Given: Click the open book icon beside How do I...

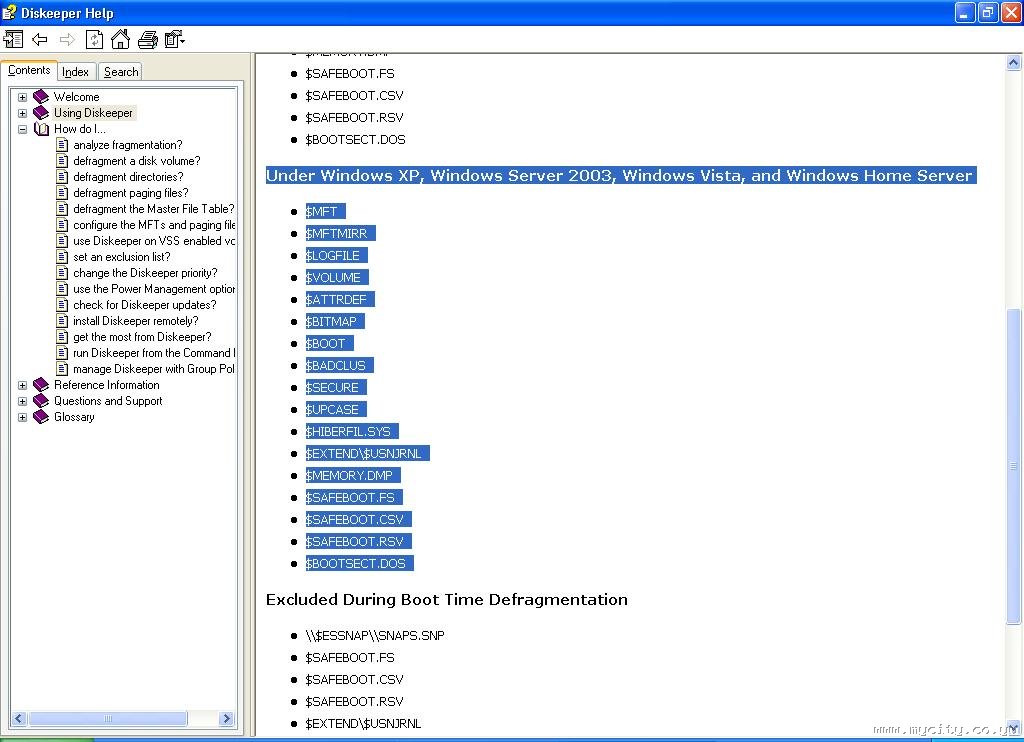Looking at the screenshot, I should click(41, 129).
